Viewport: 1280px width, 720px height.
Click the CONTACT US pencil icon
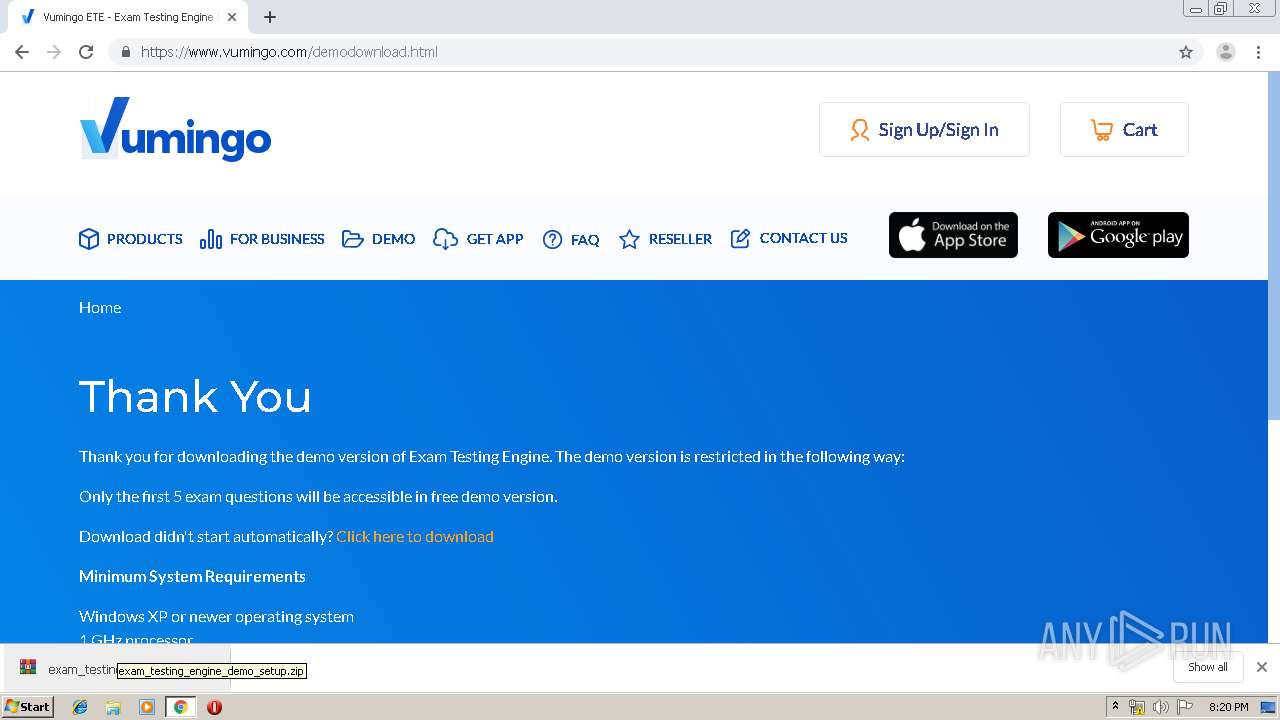click(740, 238)
